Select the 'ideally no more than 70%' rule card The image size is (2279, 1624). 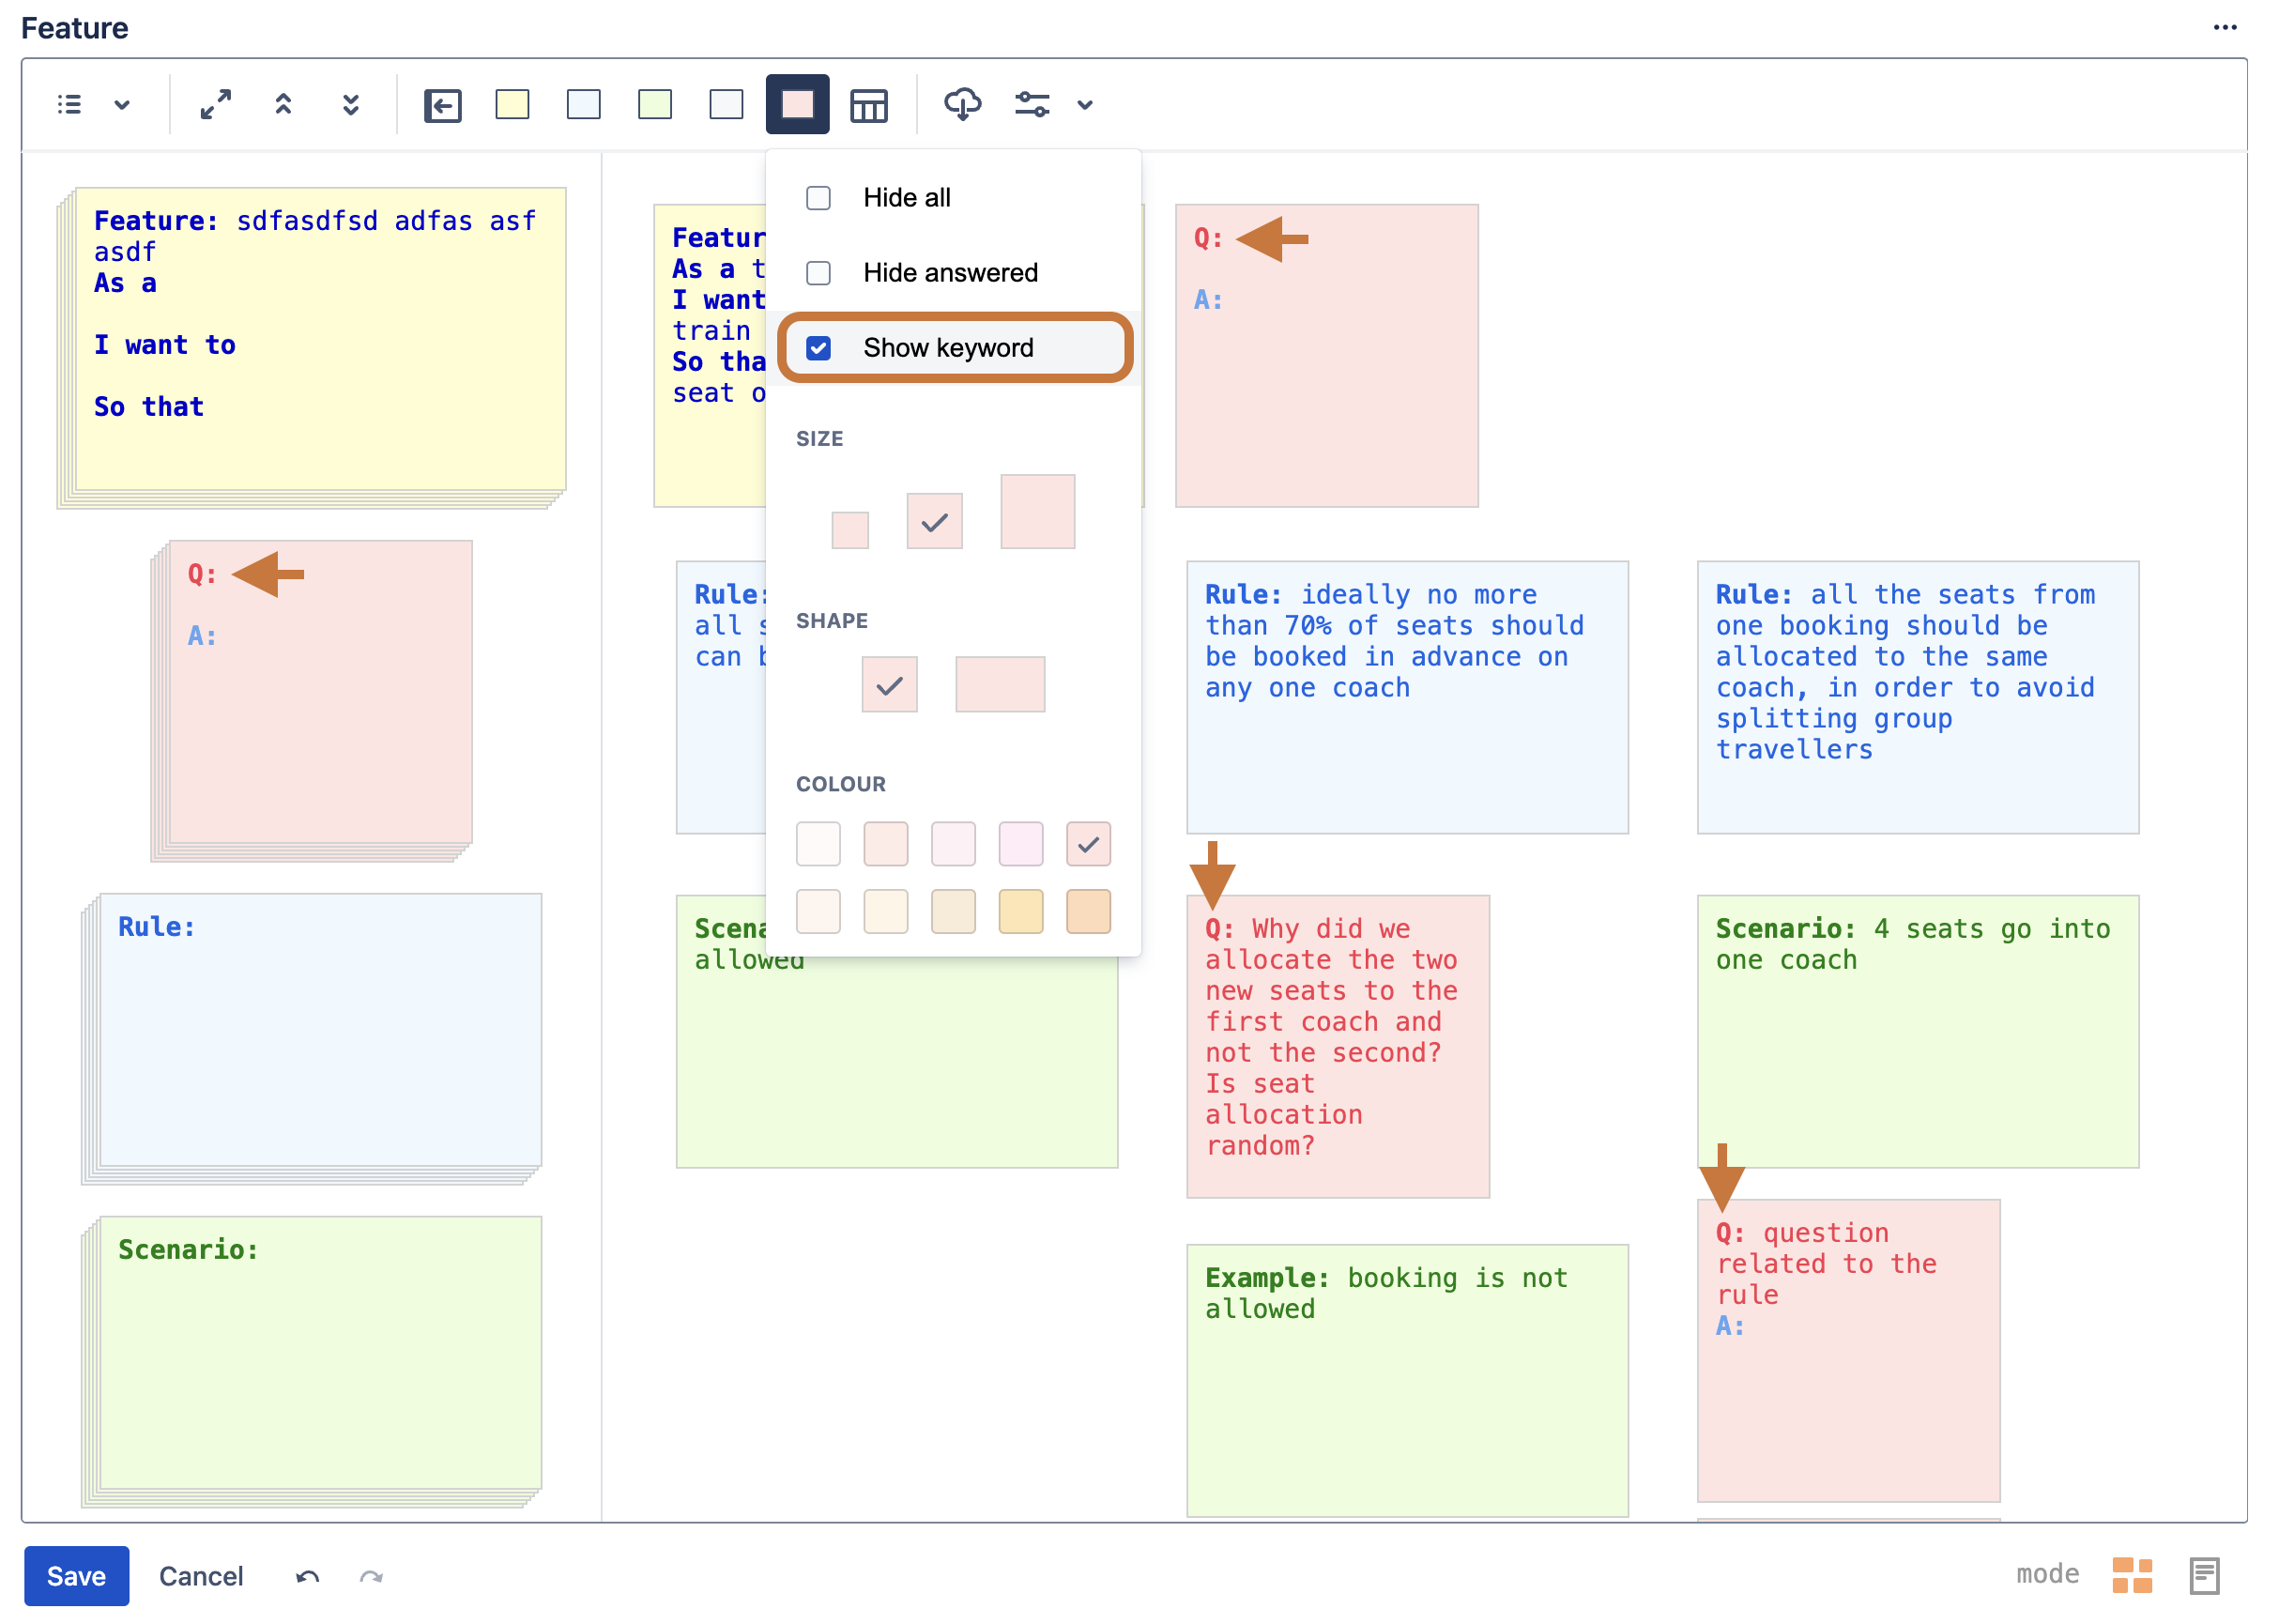(1409, 698)
